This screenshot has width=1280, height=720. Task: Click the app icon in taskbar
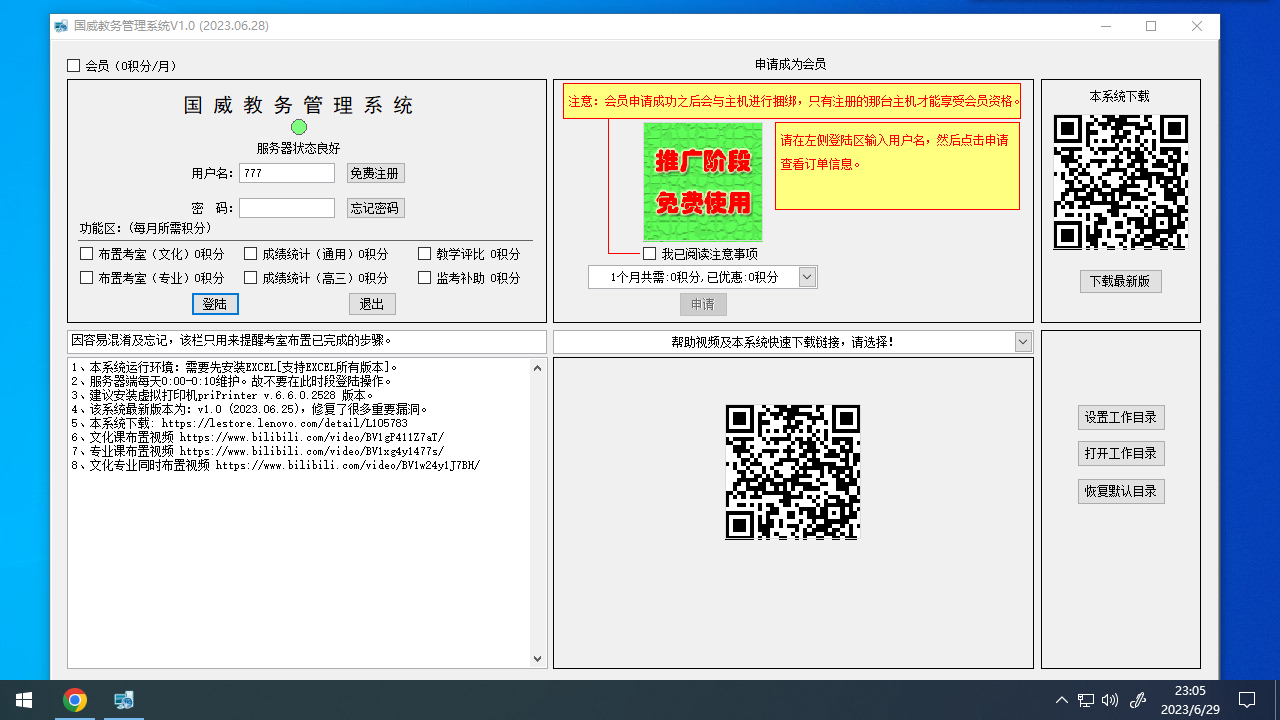(124, 700)
